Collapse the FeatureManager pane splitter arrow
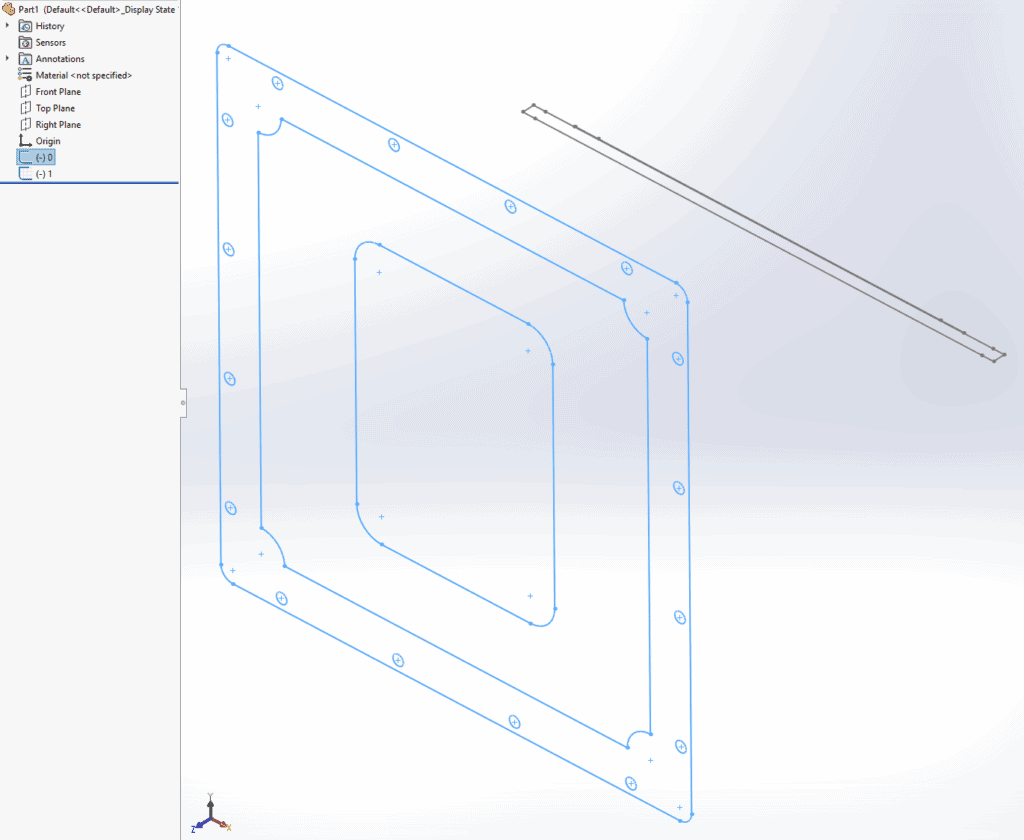This screenshot has width=1024, height=840. click(183, 403)
